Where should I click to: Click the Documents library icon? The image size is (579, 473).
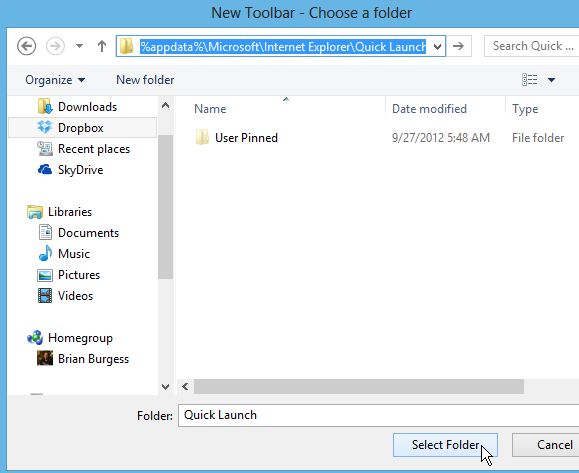coord(45,233)
